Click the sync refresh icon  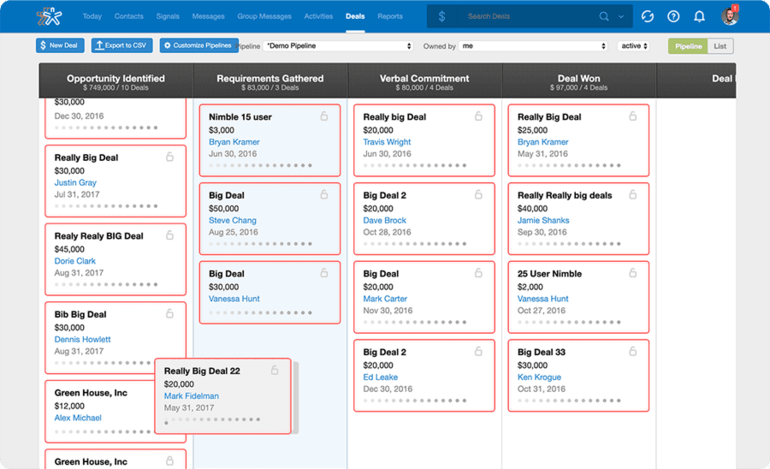pos(647,16)
